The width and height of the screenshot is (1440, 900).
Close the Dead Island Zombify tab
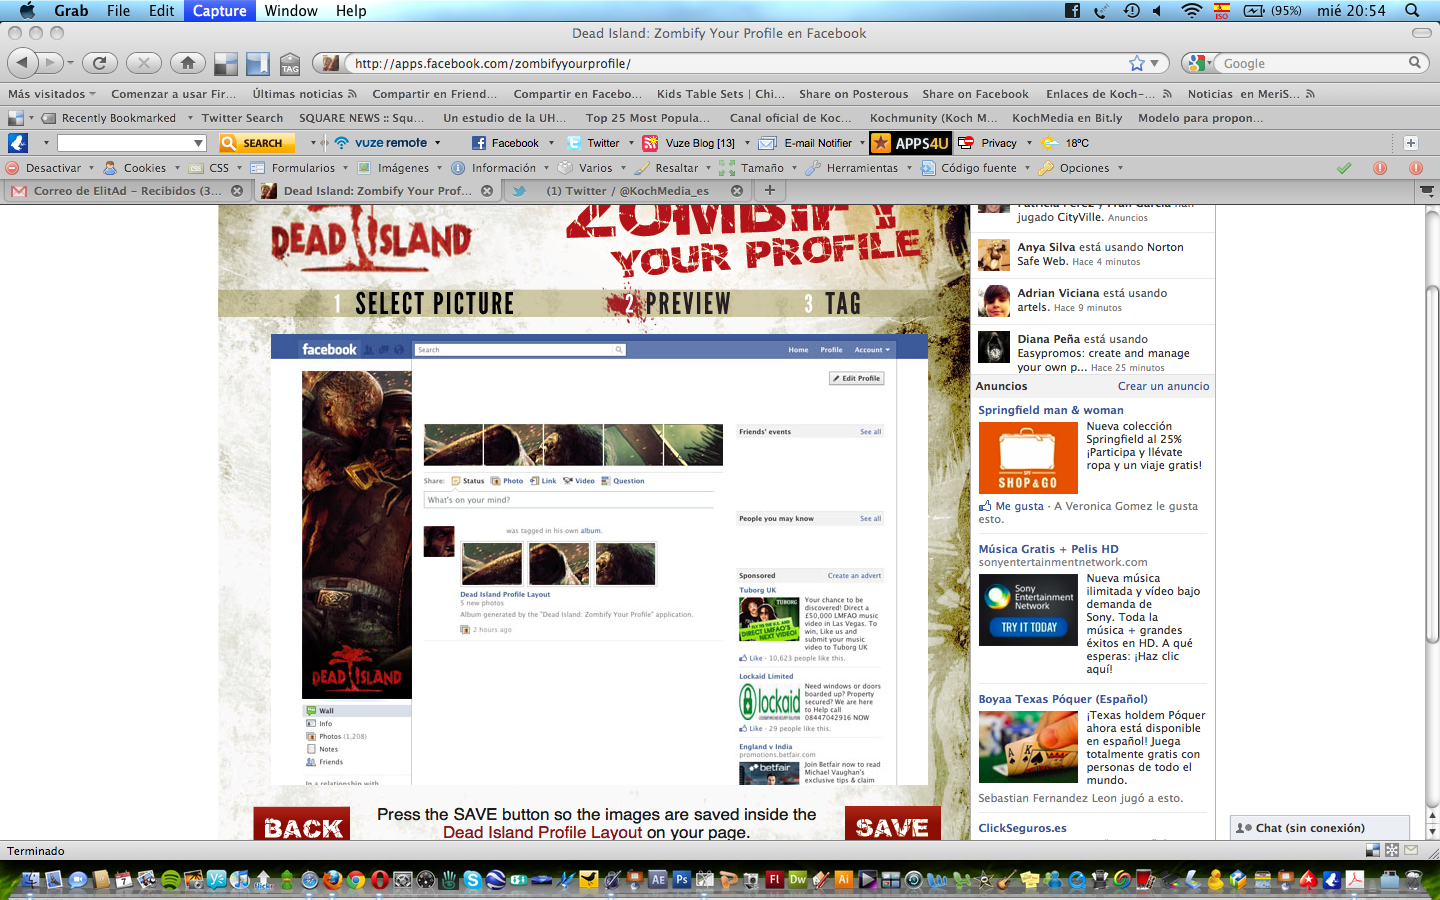pos(487,191)
